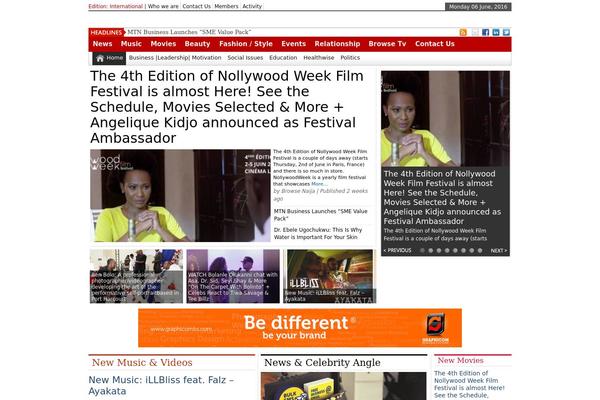Open the Twitter icon
Screen dimensions: 600x400
(x=506, y=33)
